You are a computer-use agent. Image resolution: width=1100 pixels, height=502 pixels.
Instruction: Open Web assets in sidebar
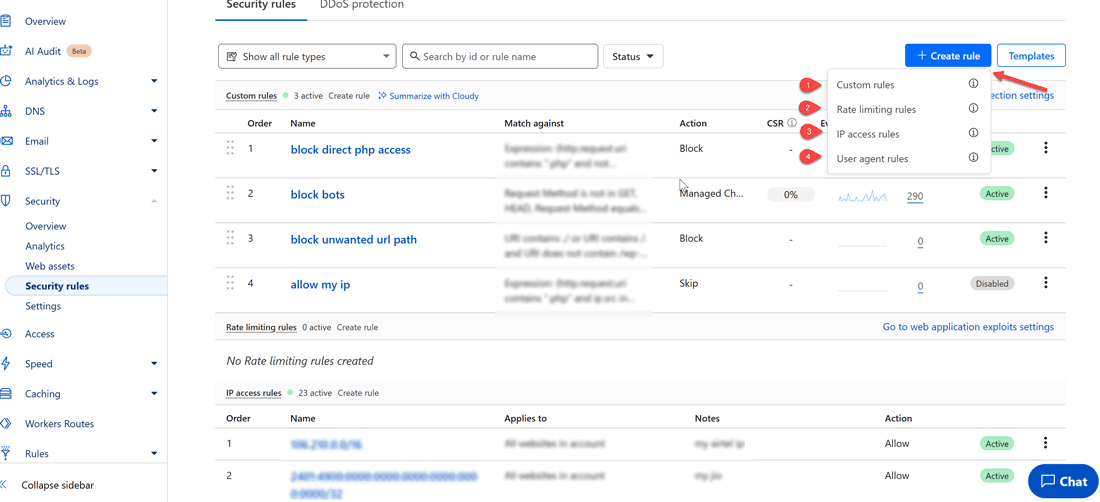click(50, 266)
